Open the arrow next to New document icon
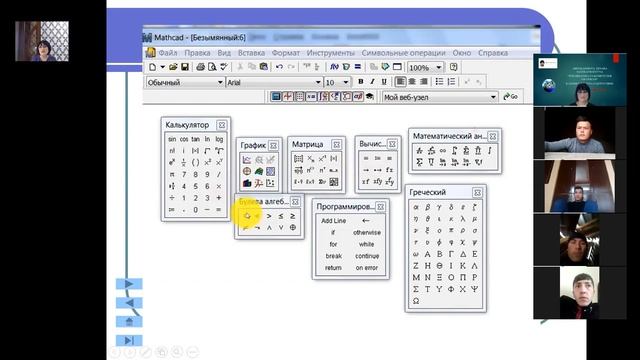The height and width of the screenshot is (360, 640). point(162,67)
